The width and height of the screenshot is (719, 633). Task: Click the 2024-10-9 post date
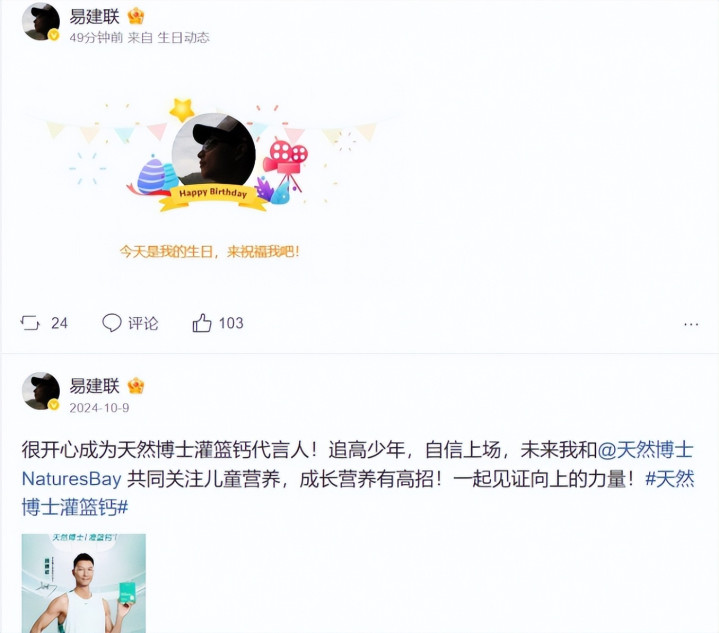[99, 408]
